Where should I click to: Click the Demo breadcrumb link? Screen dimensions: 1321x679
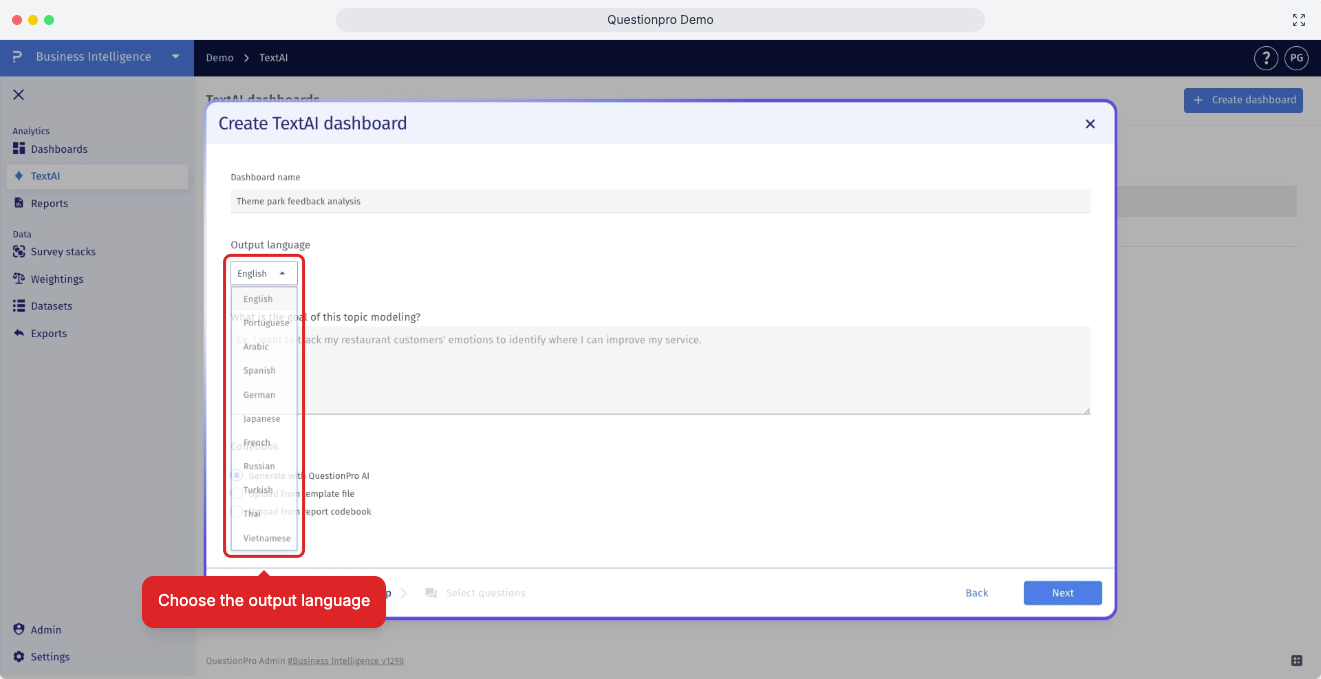click(219, 58)
